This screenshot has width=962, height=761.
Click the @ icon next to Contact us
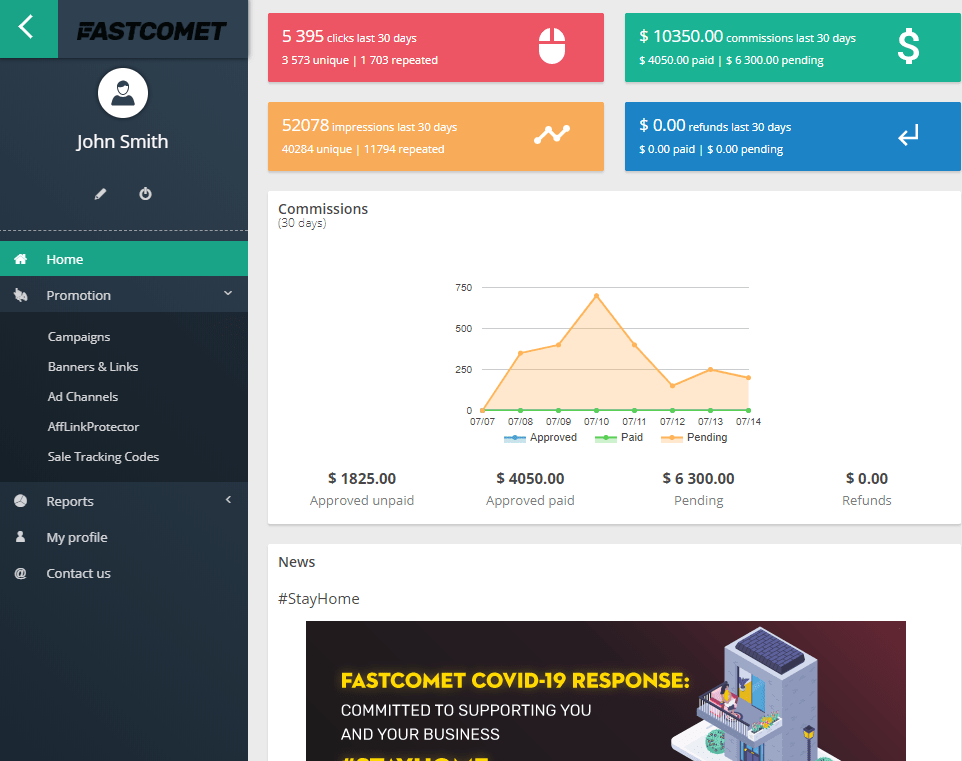(x=19, y=572)
